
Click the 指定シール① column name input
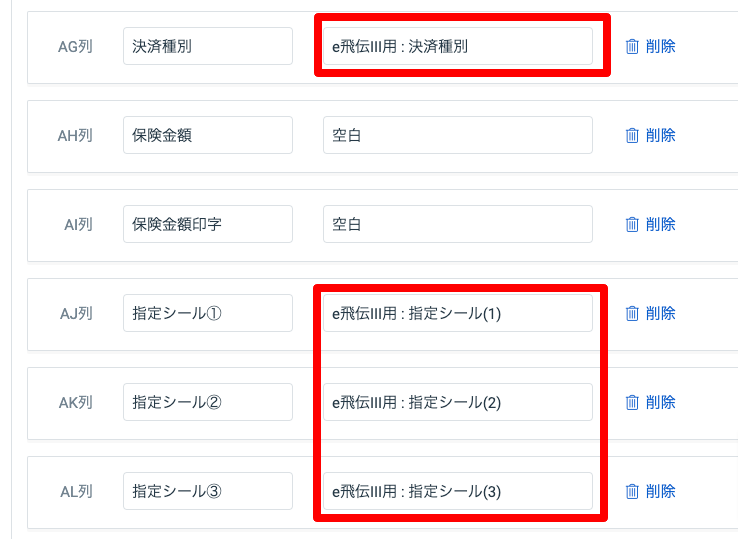208,313
